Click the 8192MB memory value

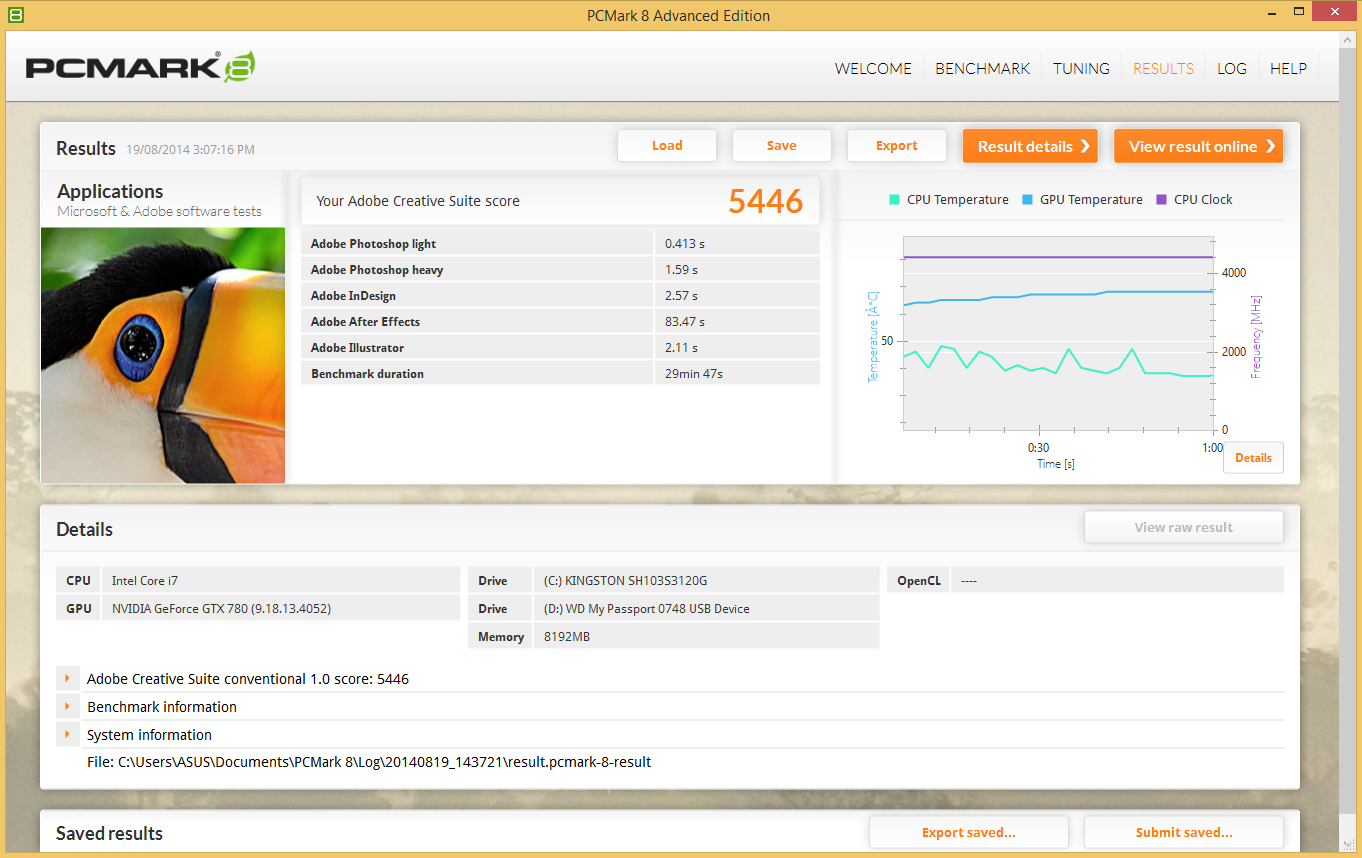tap(706, 636)
